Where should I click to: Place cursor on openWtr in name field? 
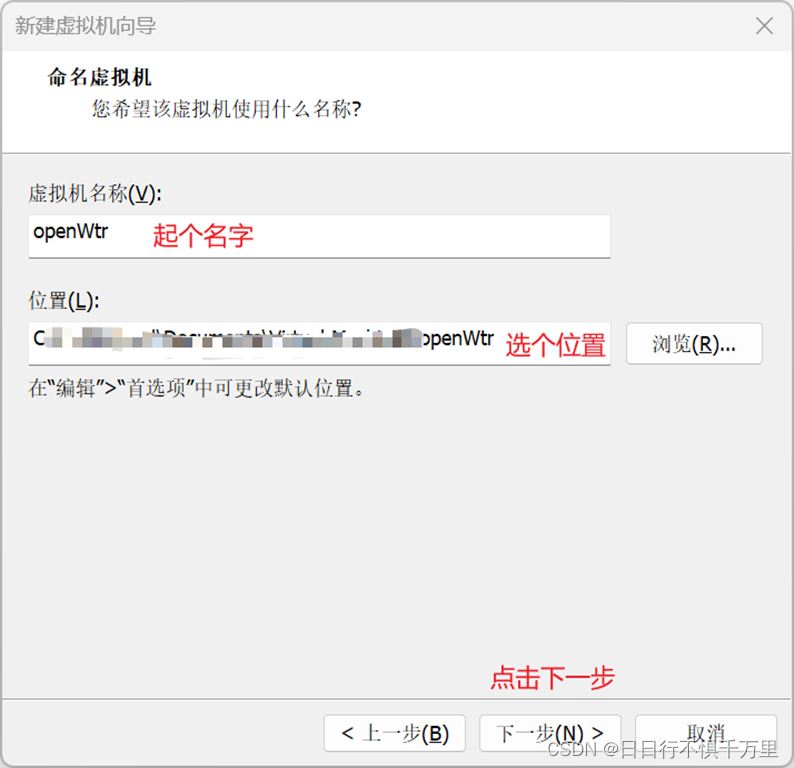tap(70, 232)
